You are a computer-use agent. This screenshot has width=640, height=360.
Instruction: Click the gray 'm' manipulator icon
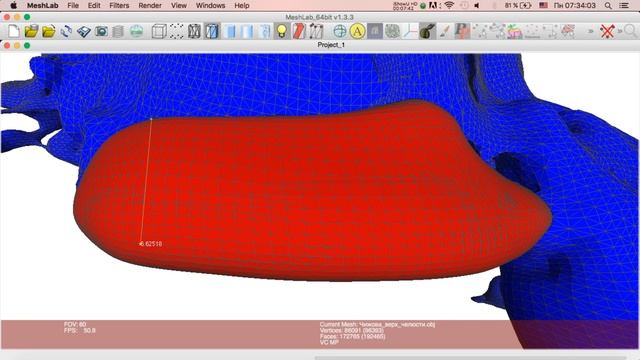pos(375,31)
